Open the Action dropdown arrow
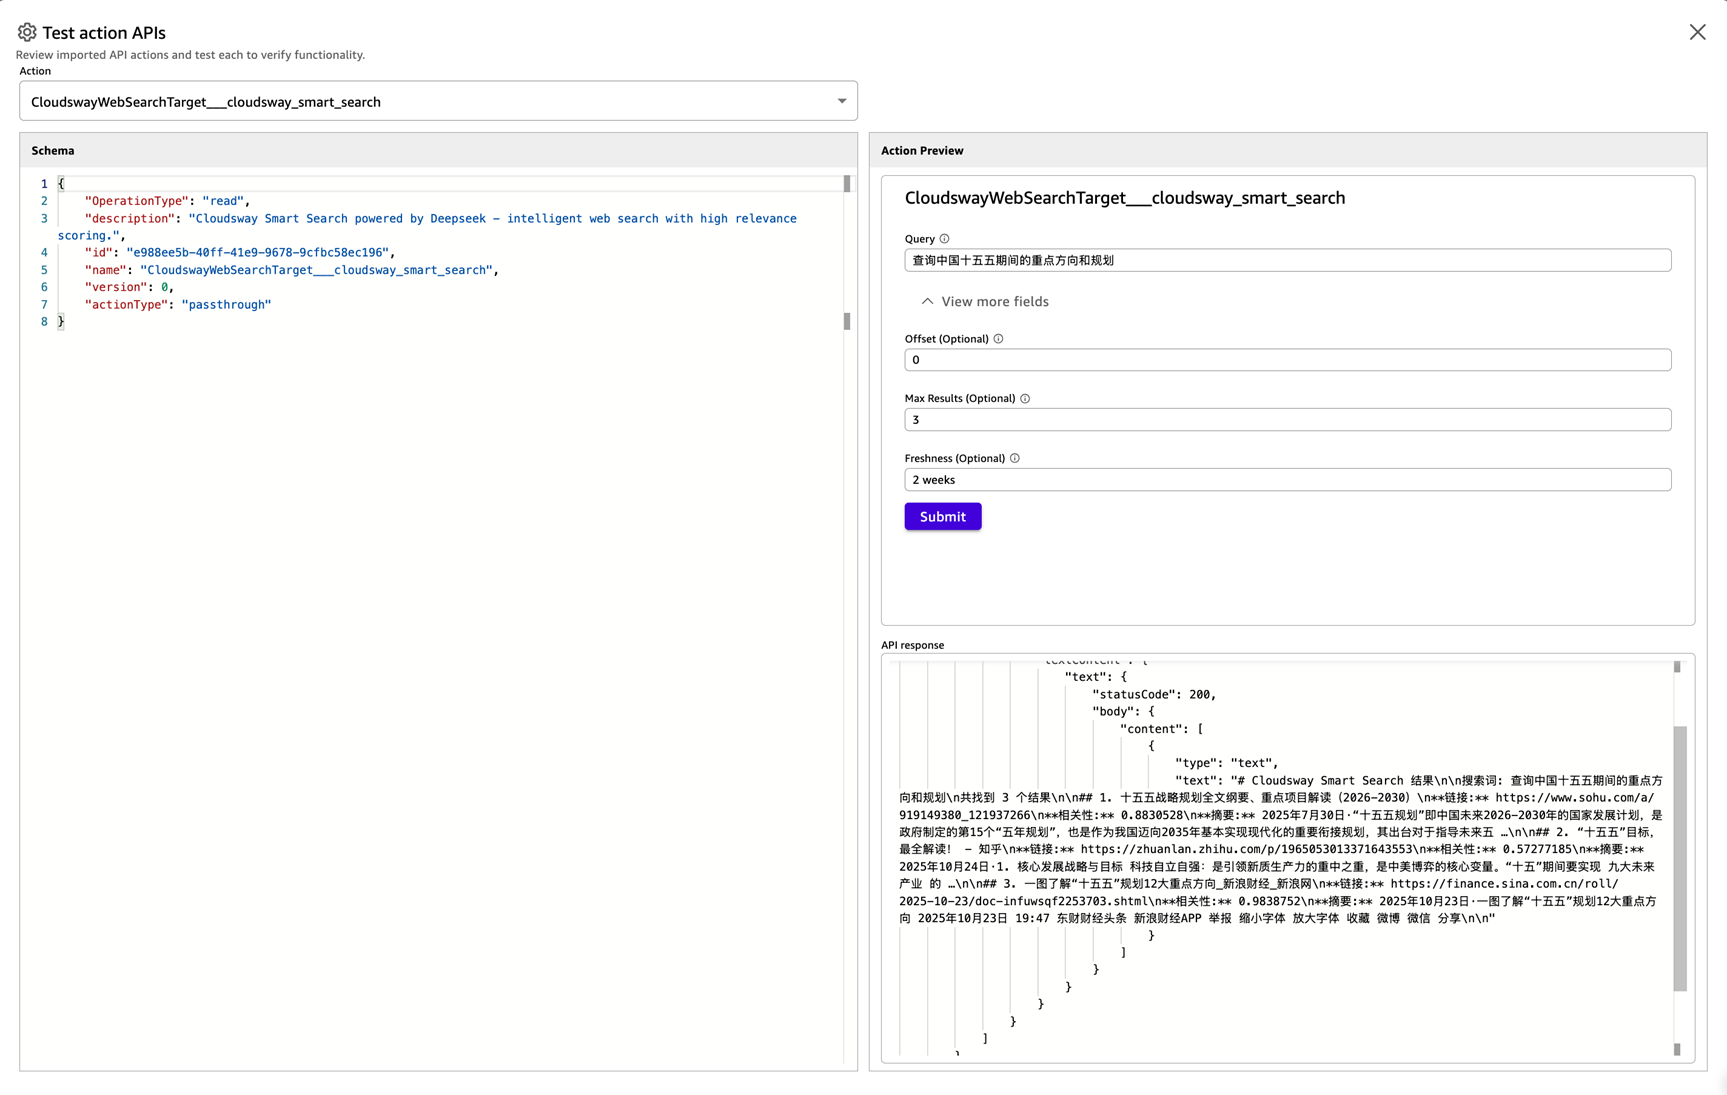The width and height of the screenshot is (1727, 1095). coord(841,101)
